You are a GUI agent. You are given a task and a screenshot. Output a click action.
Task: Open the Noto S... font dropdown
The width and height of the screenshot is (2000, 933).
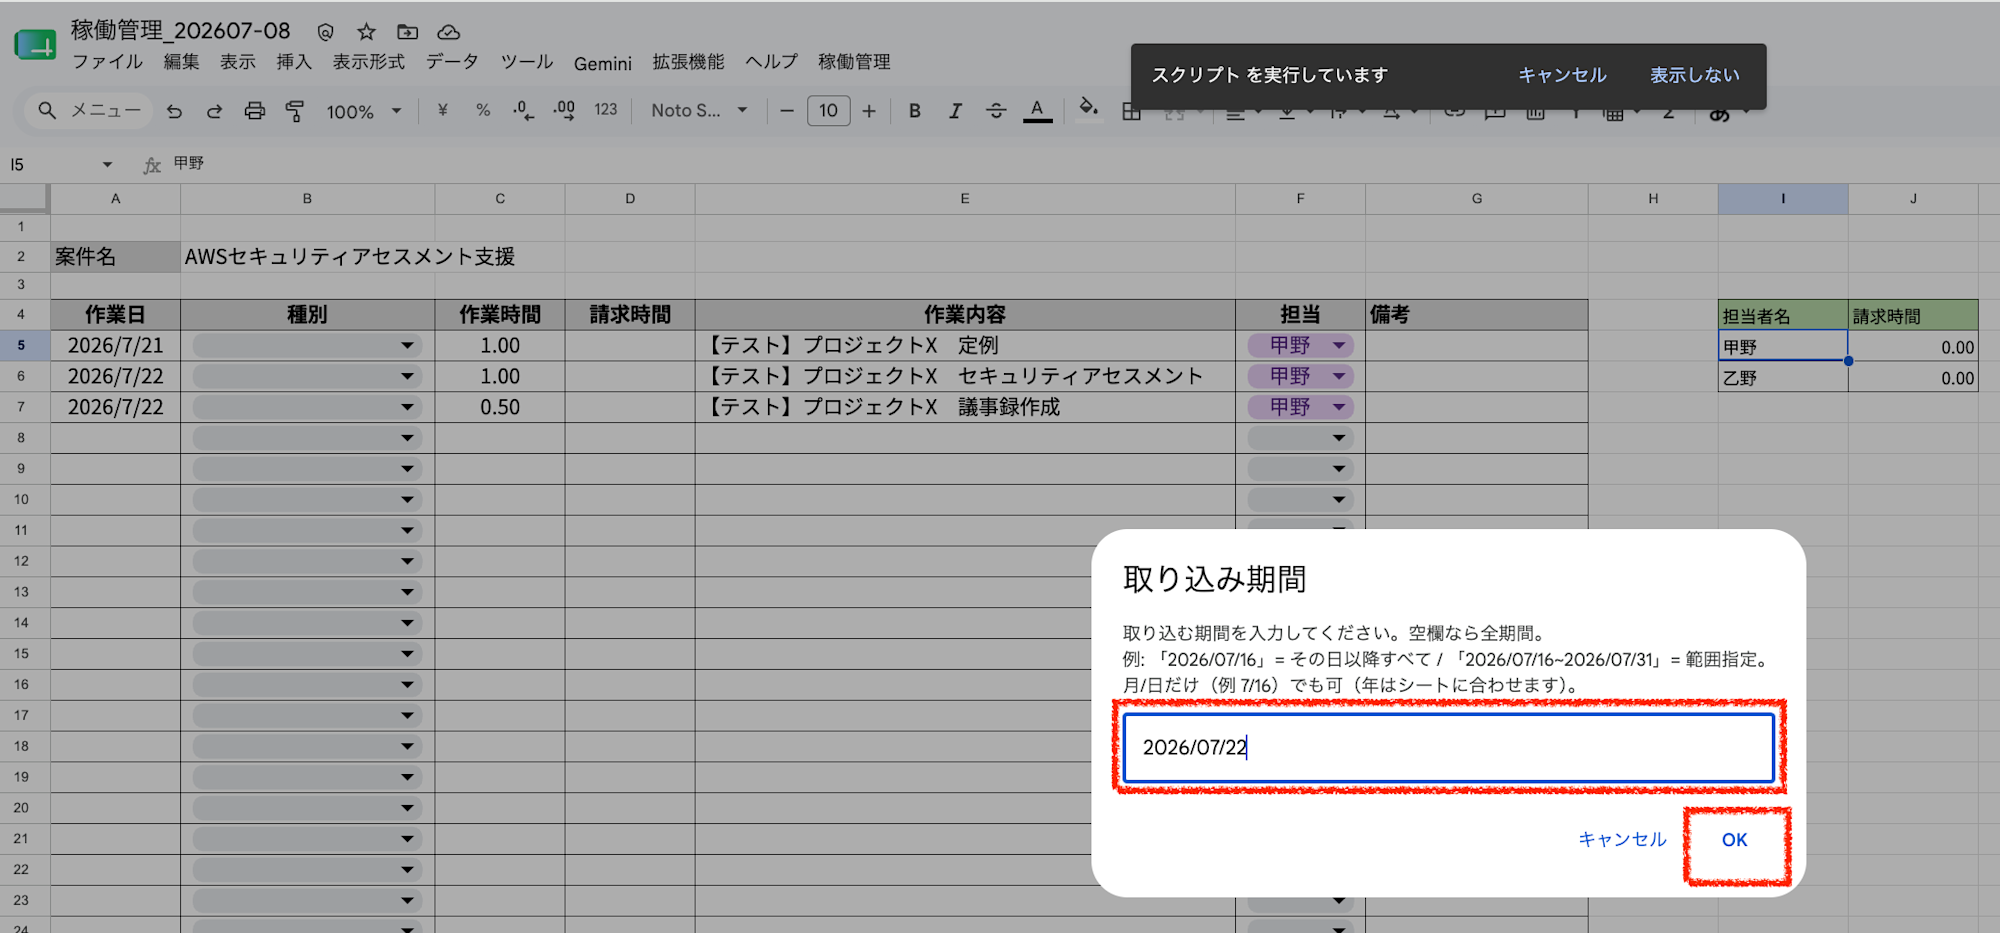tap(699, 111)
